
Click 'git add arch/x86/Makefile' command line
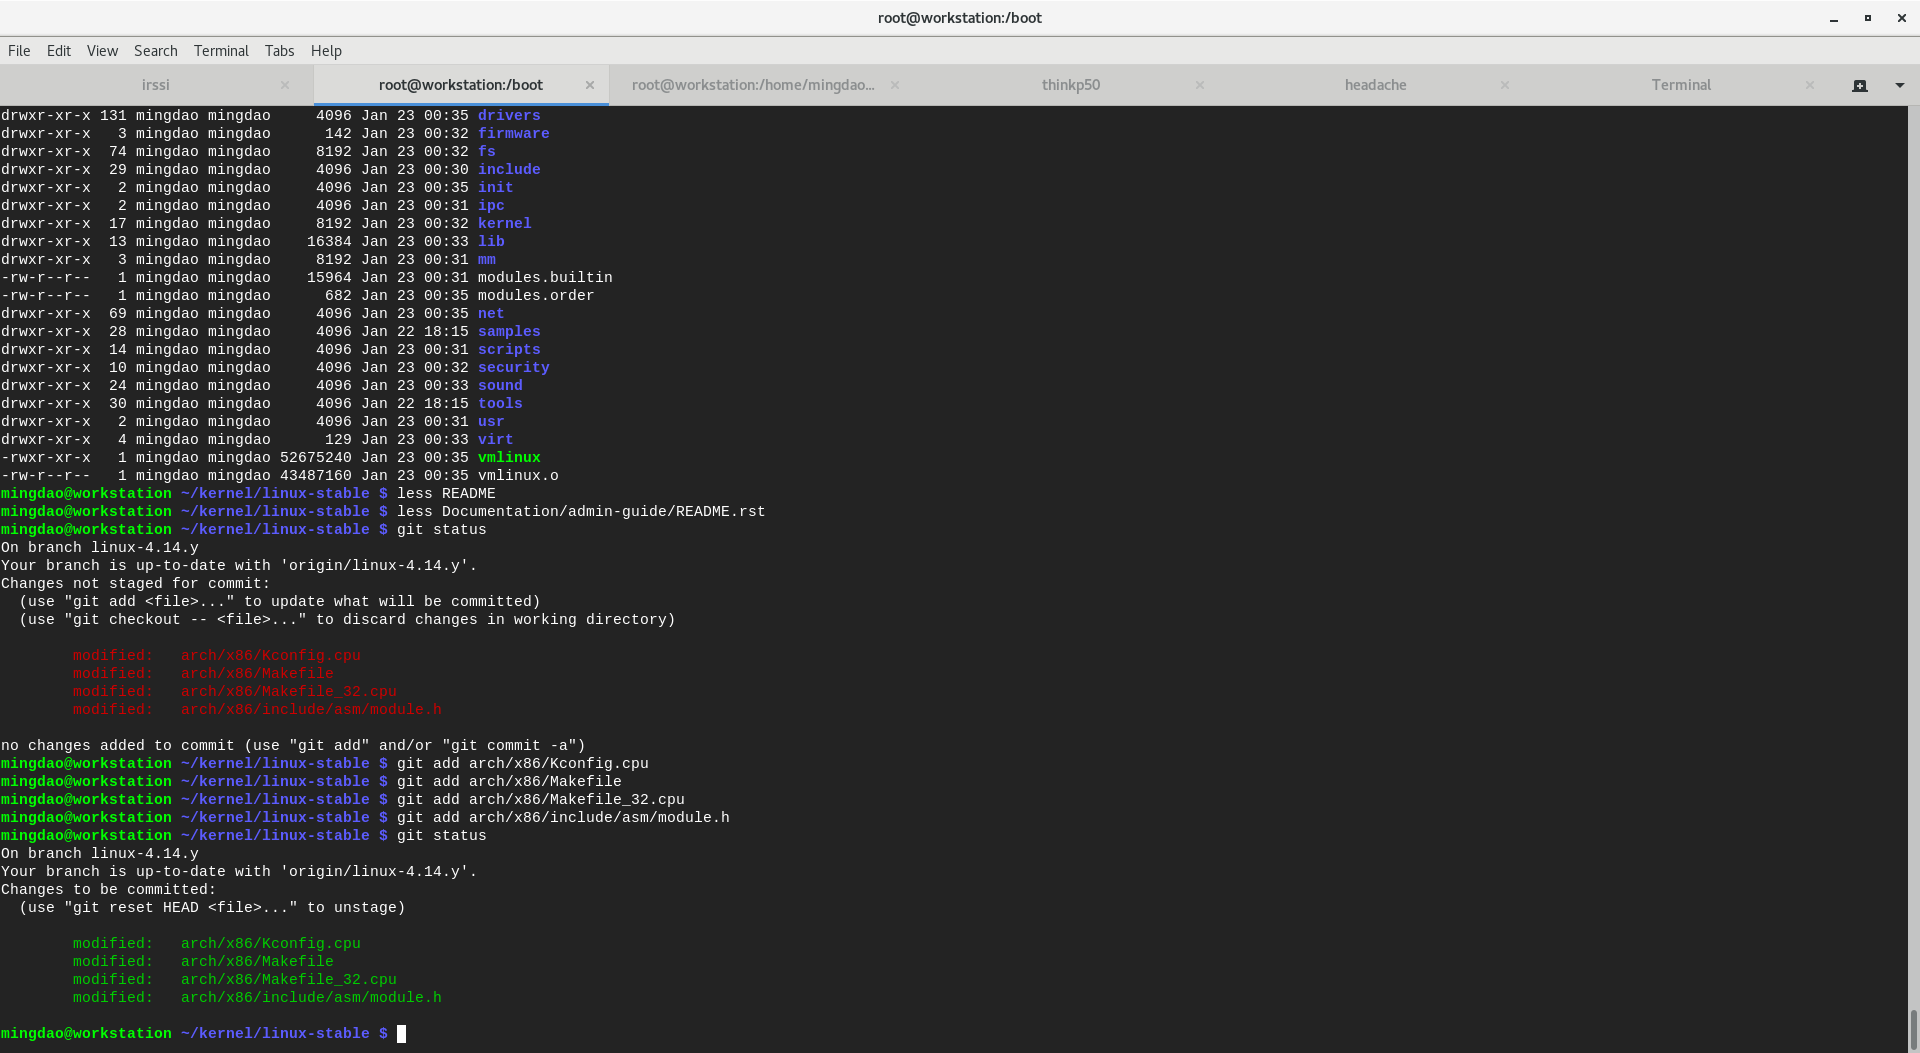(509, 782)
